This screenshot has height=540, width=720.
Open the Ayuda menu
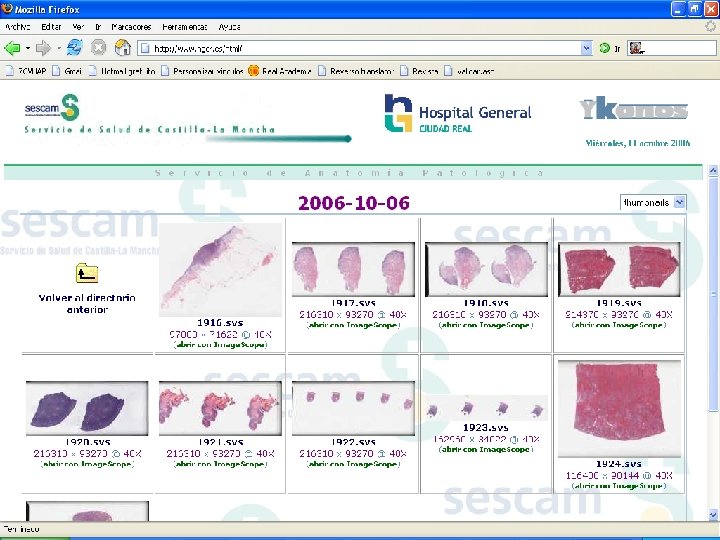[229, 27]
